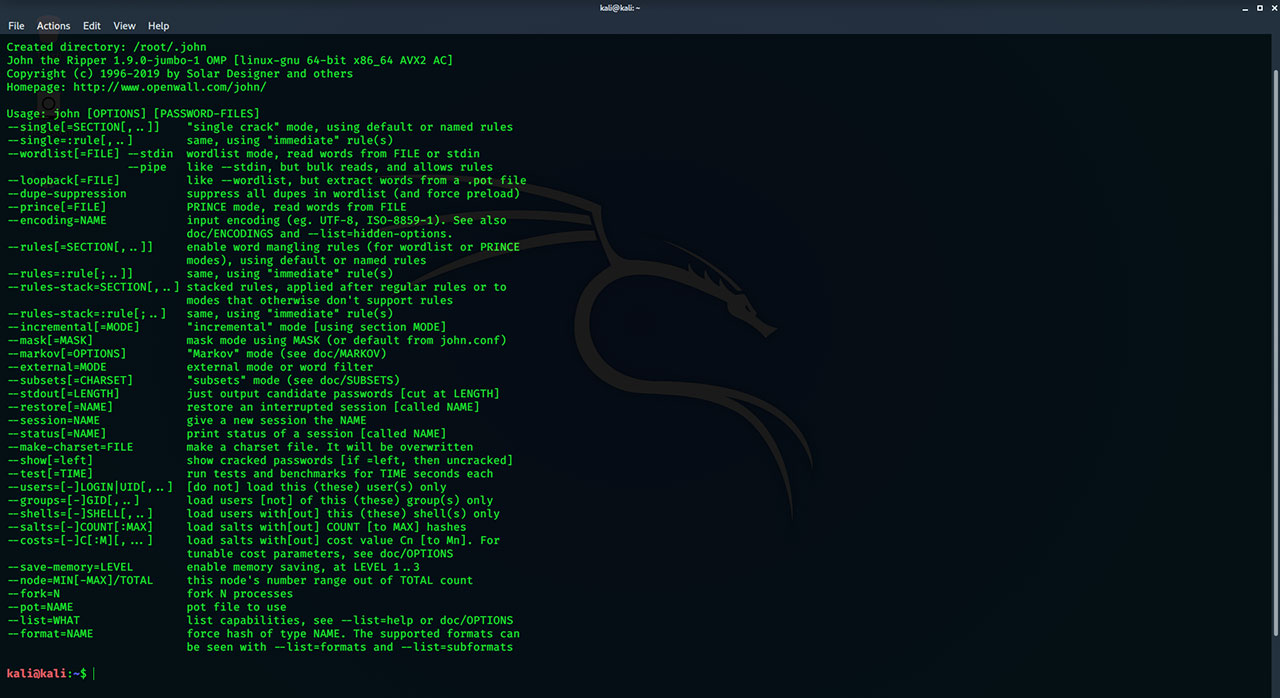Select the --session=NAME option text
This screenshot has width=1280, height=698.
coord(55,420)
